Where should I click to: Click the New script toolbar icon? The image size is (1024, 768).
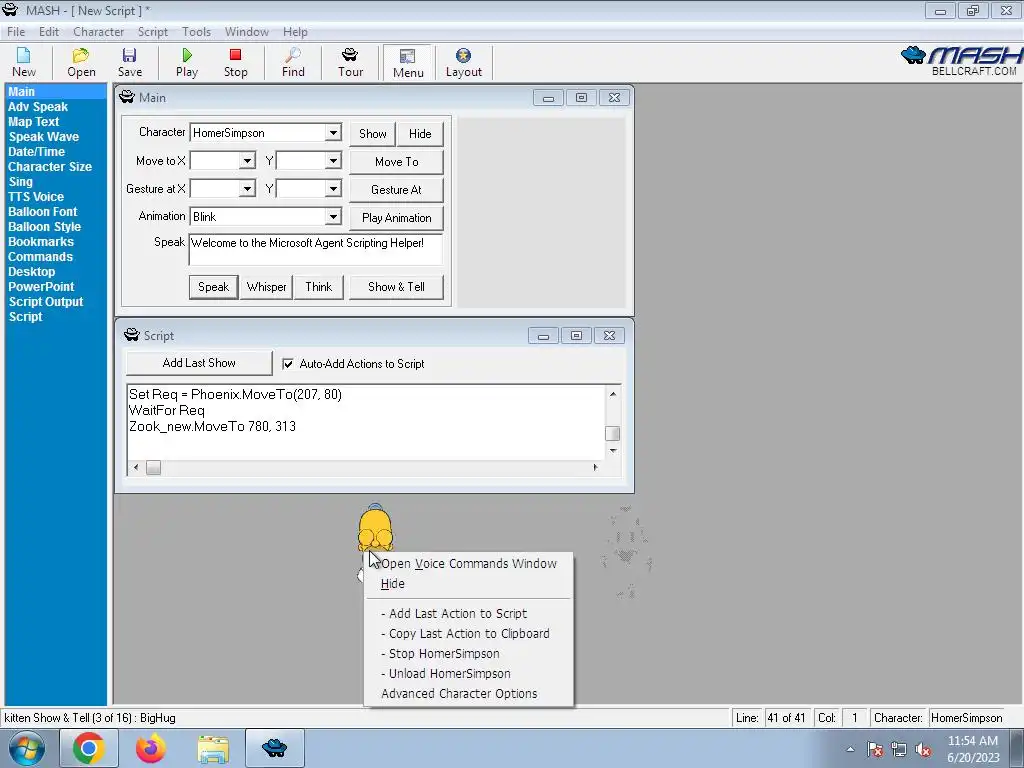[24, 63]
